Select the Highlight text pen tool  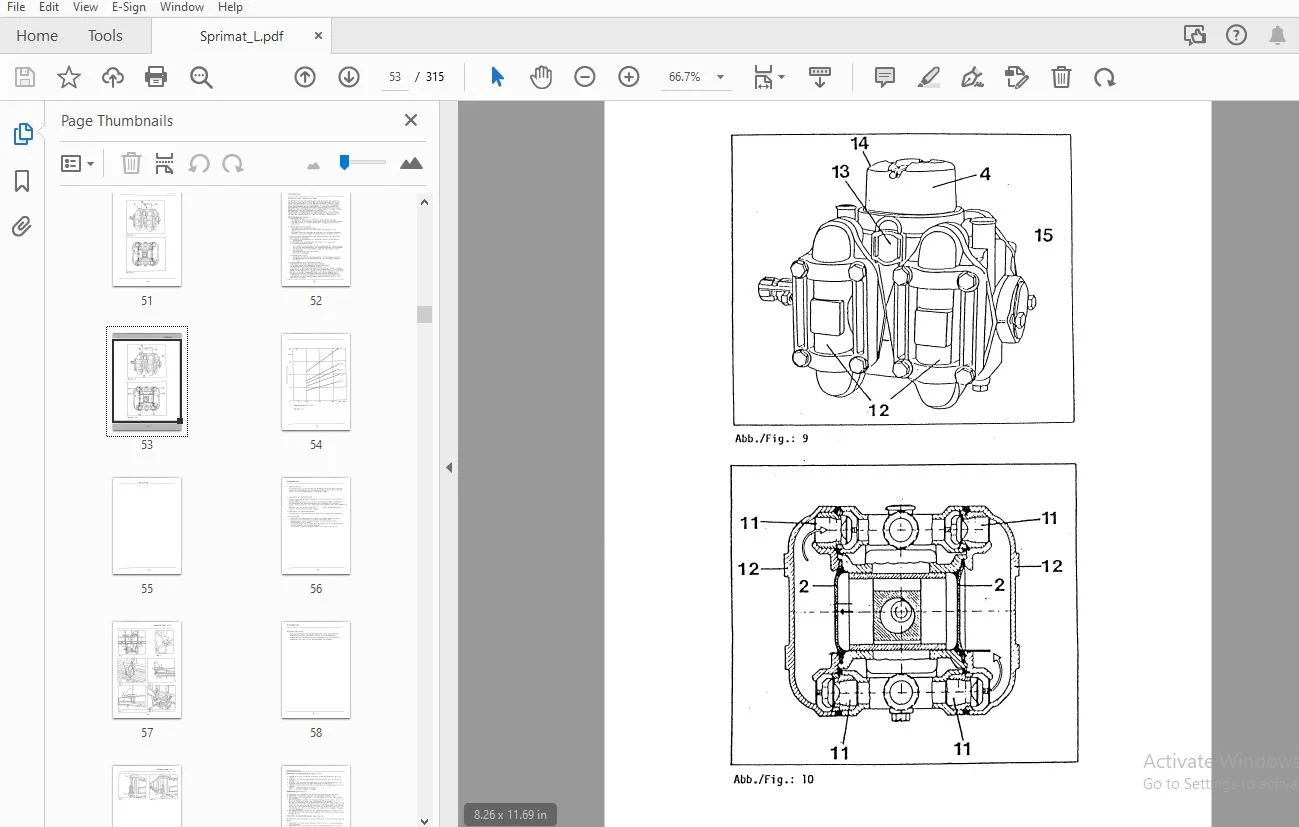(x=929, y=77)
